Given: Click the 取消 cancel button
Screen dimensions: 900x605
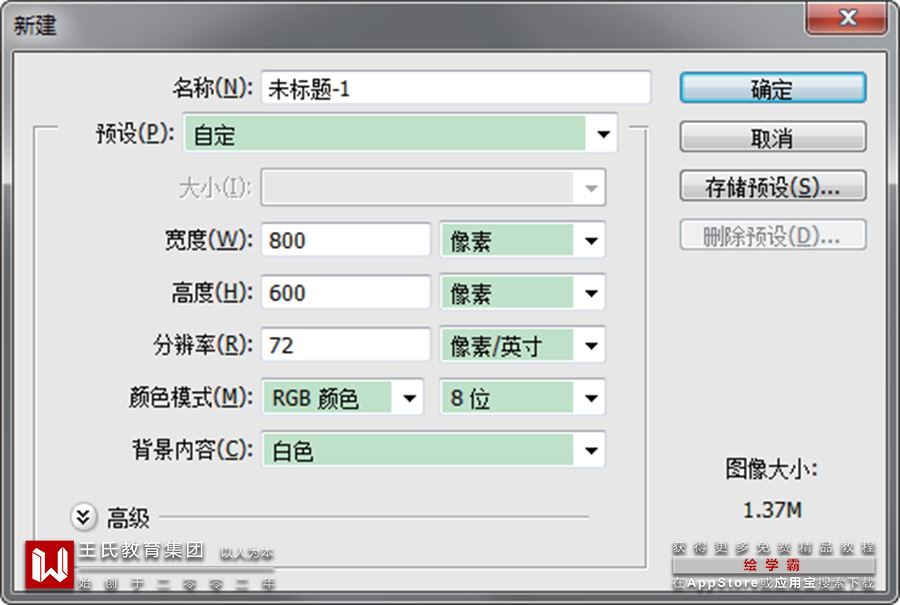Looking at the screenshot, I should coord(773,137).
